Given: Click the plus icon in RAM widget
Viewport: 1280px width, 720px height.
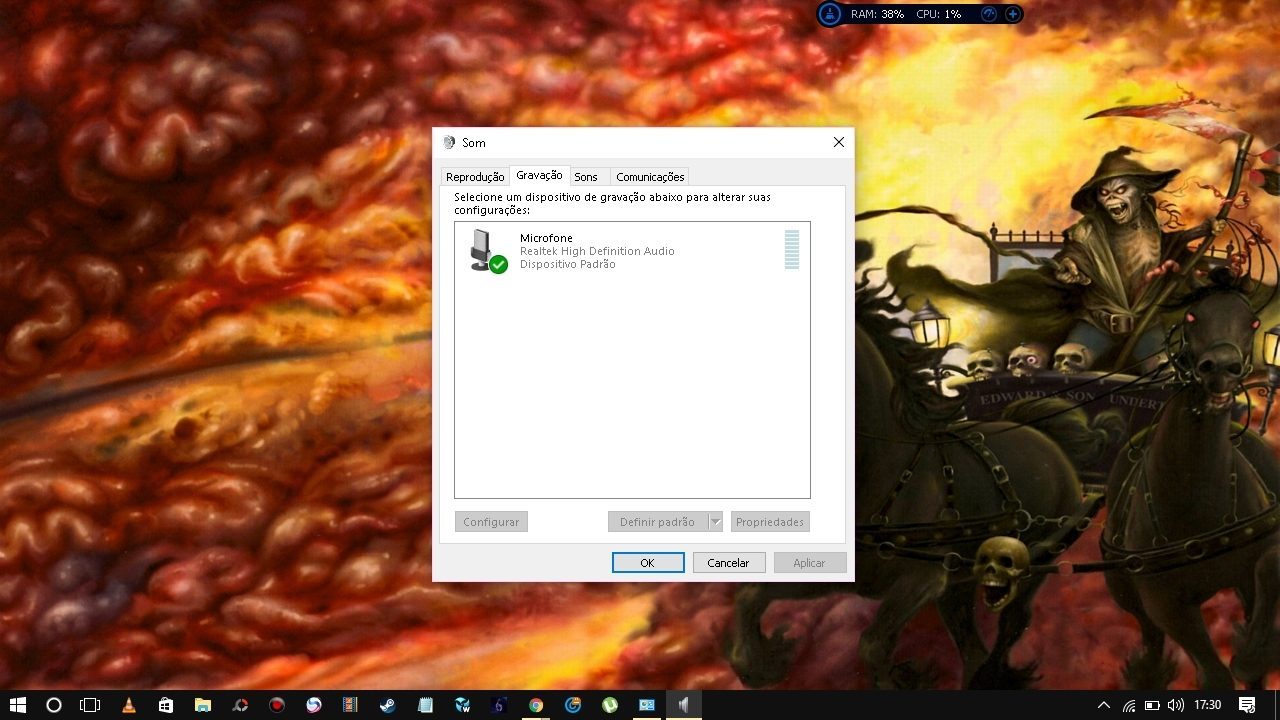Looking at the screenshot, I should 1013,14.
